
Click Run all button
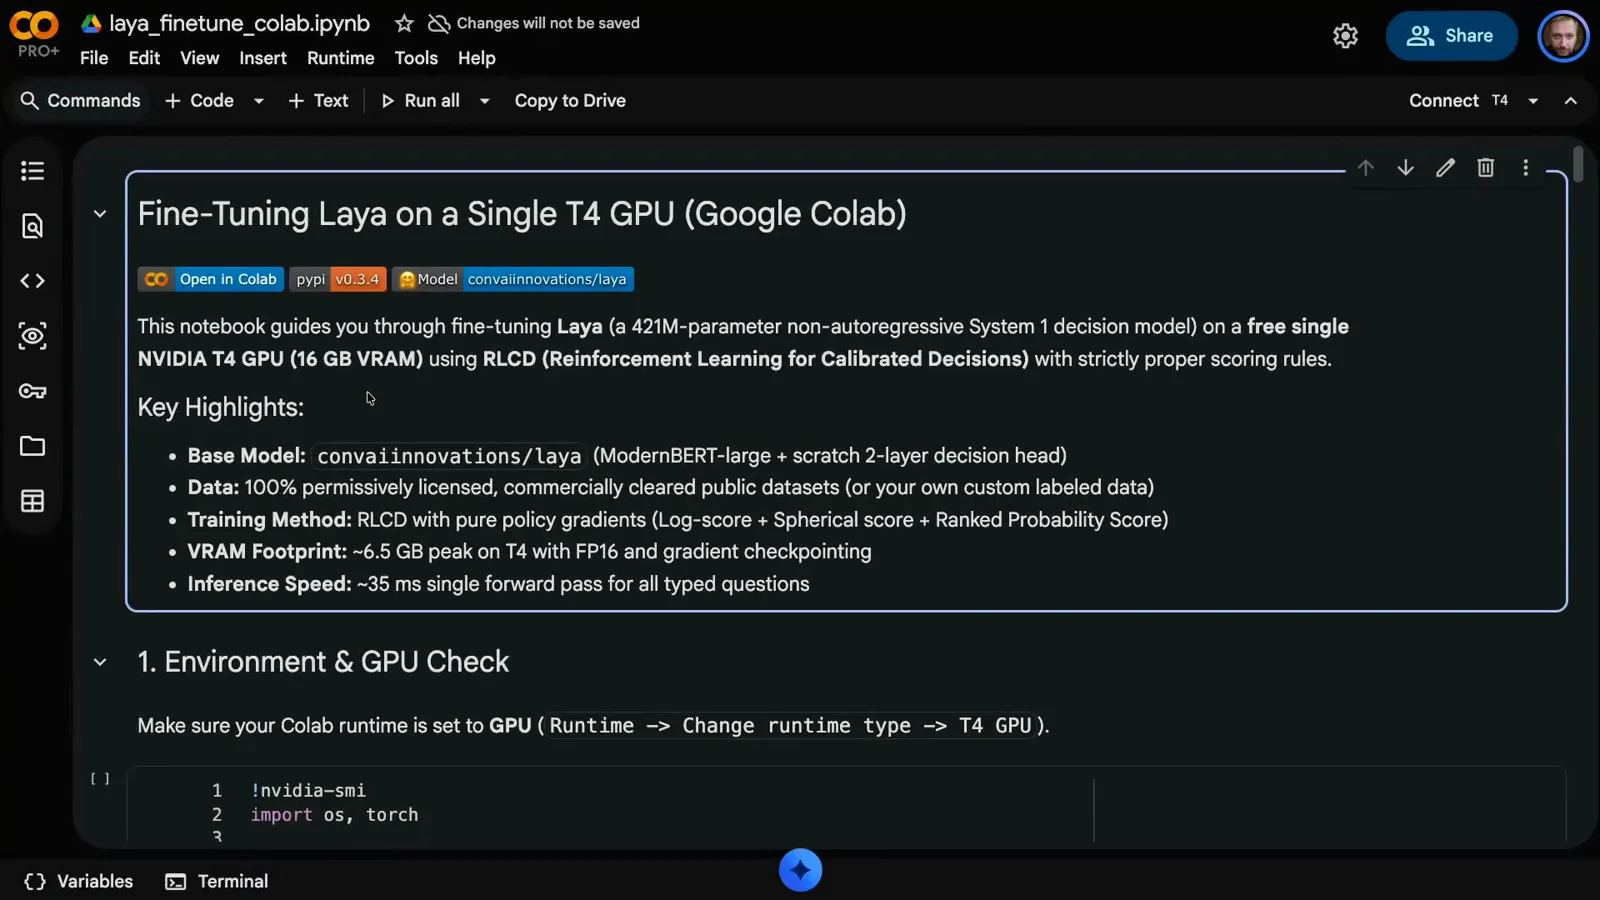tap(421, 101)
